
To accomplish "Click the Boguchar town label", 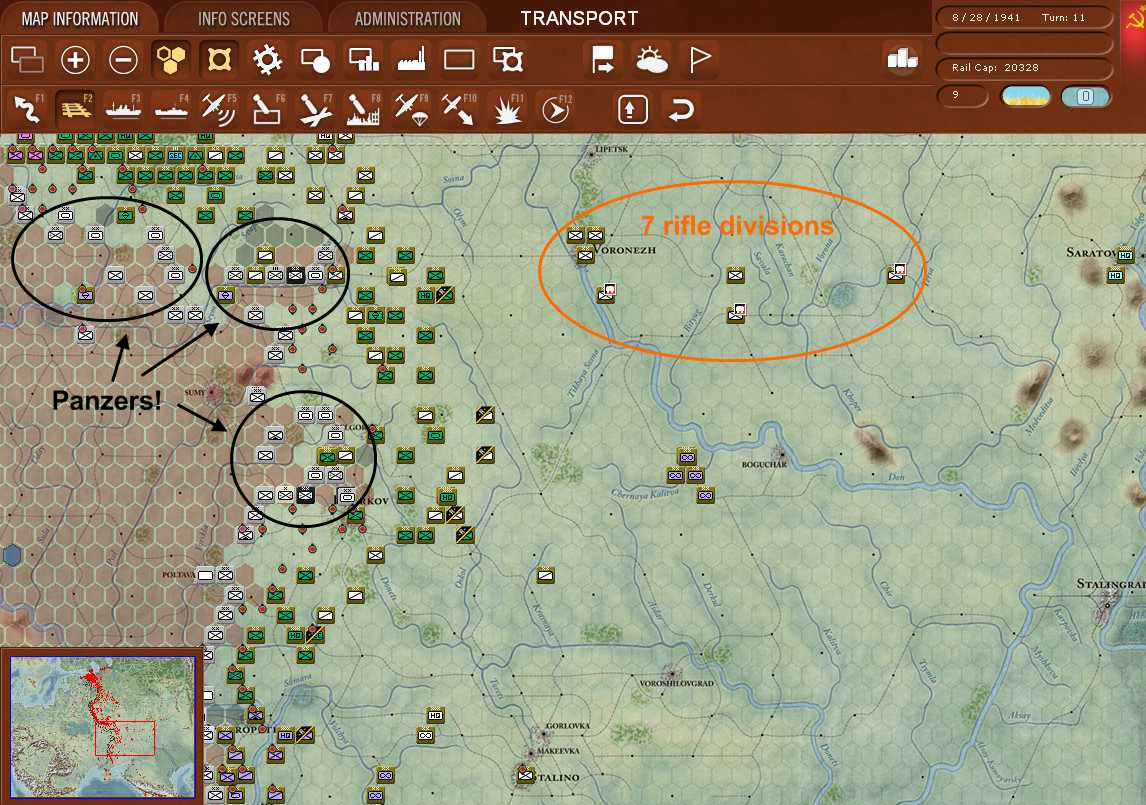I will [x=764, y=464].
